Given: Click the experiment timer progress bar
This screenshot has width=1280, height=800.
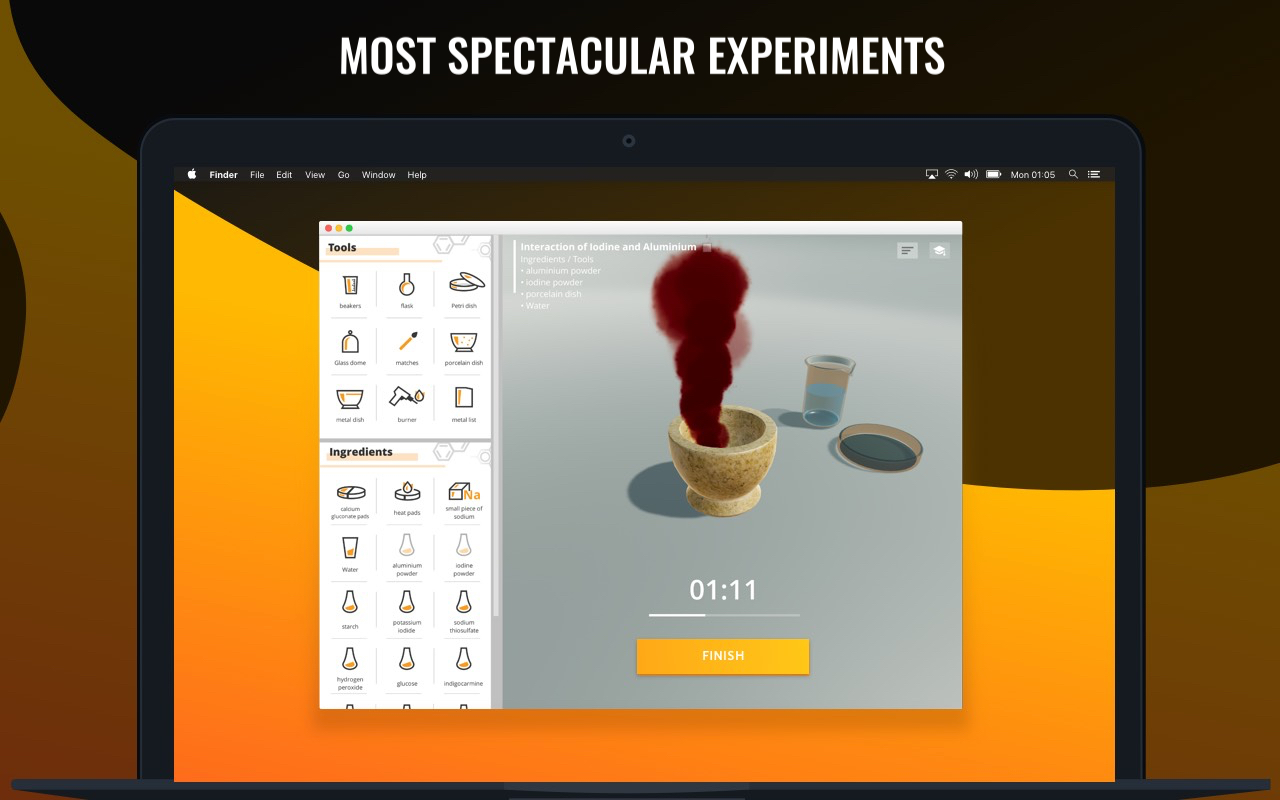Looking at the screenshot, I should 724,615.
